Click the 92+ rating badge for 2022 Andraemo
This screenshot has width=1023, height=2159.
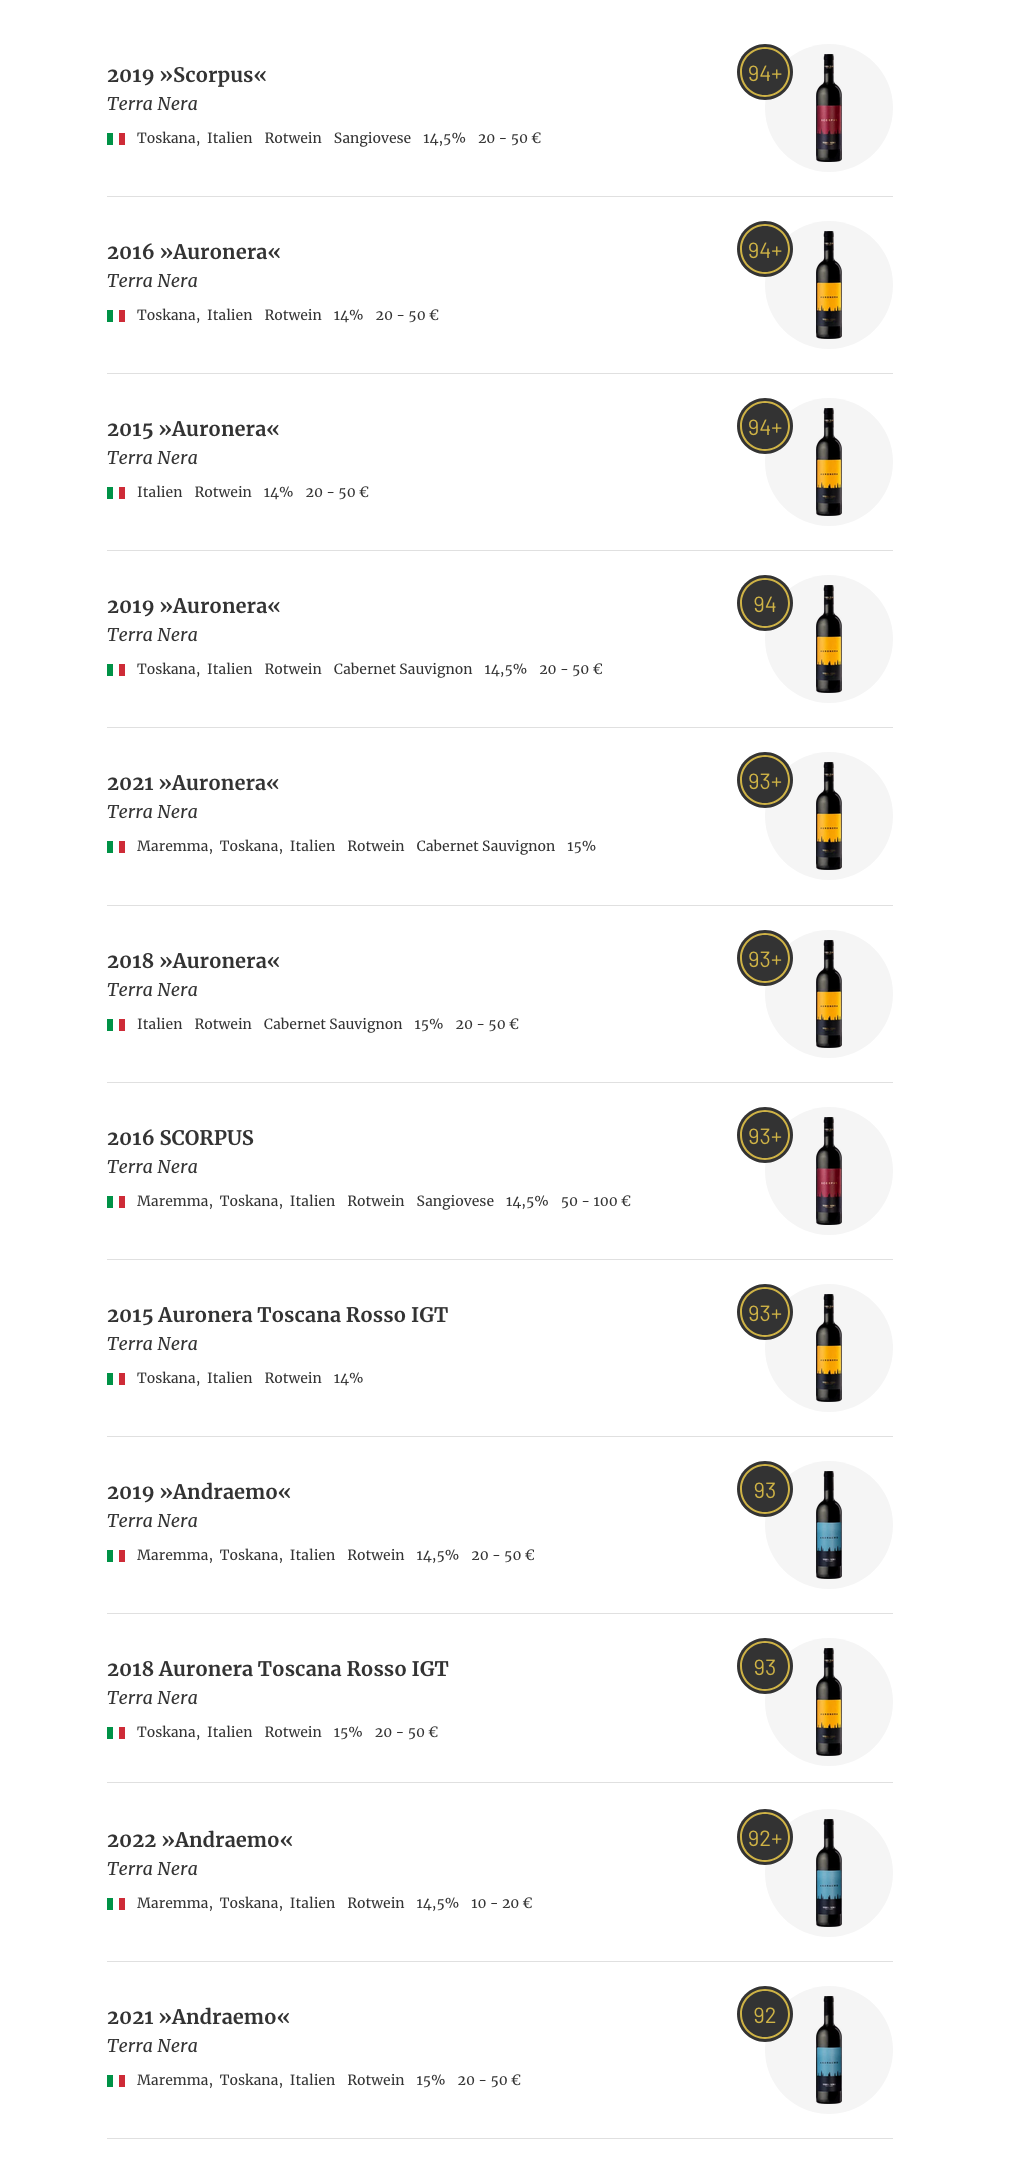coord(765,1838)
